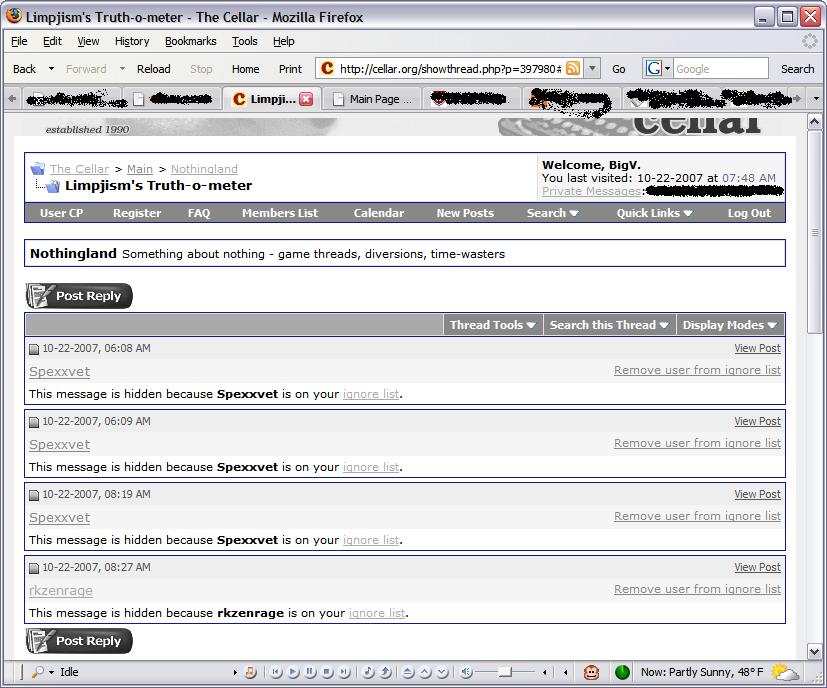Click the eject-style player button in status bar
Viewport: 827px width, 688px height.
coord(408,672)
